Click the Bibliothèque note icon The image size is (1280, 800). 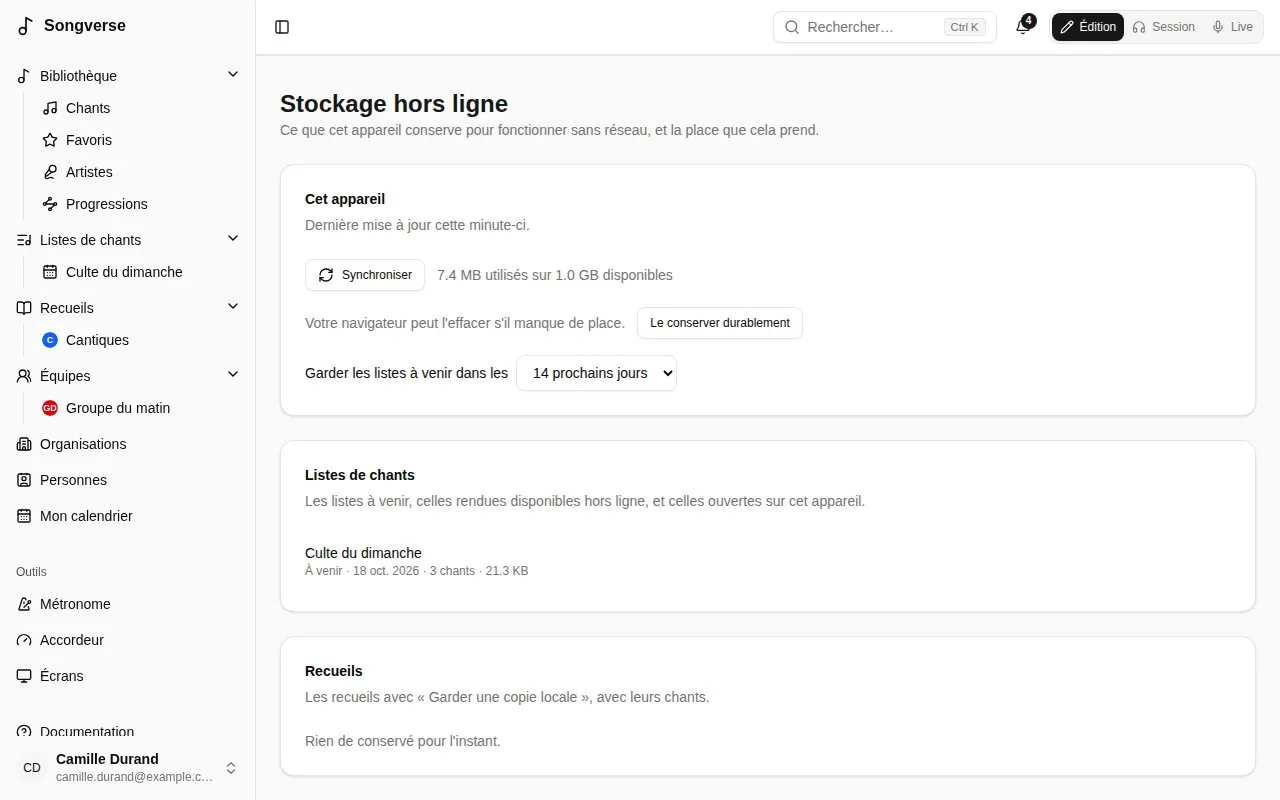point(24,76)
